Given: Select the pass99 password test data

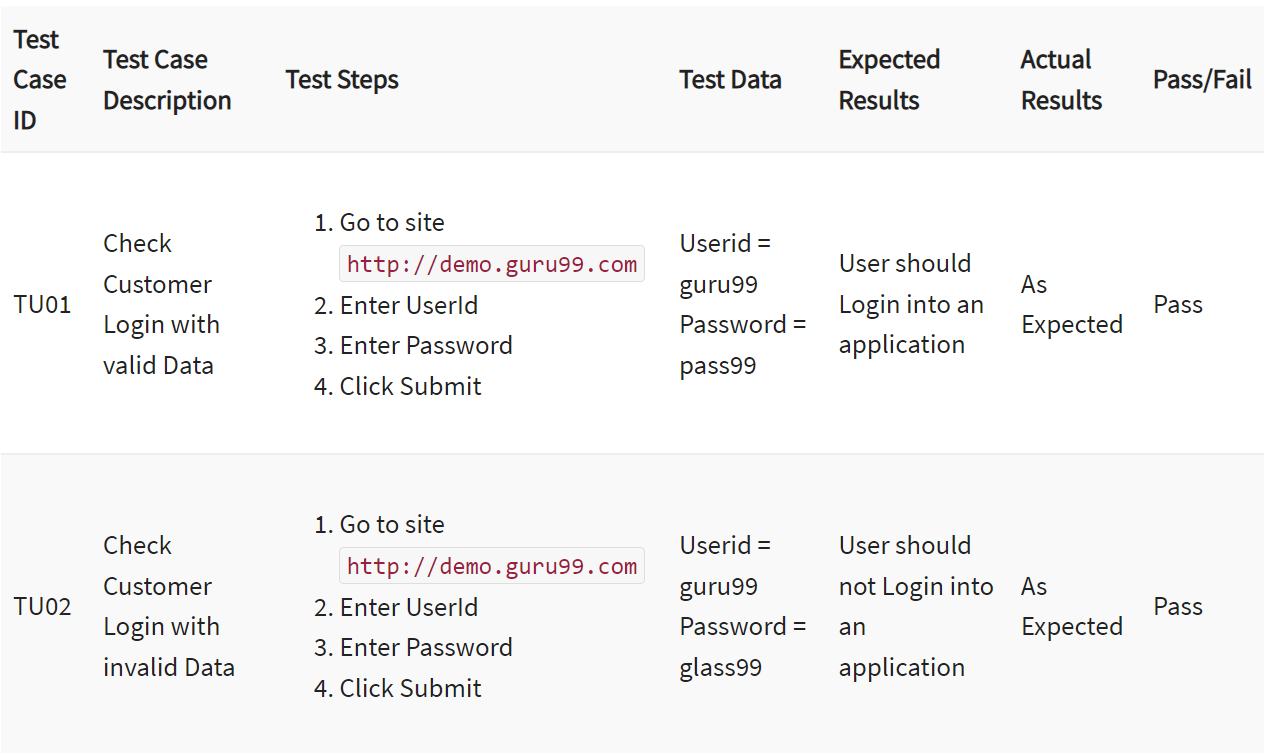Looking at the screenshot, I should pos(718,366).
